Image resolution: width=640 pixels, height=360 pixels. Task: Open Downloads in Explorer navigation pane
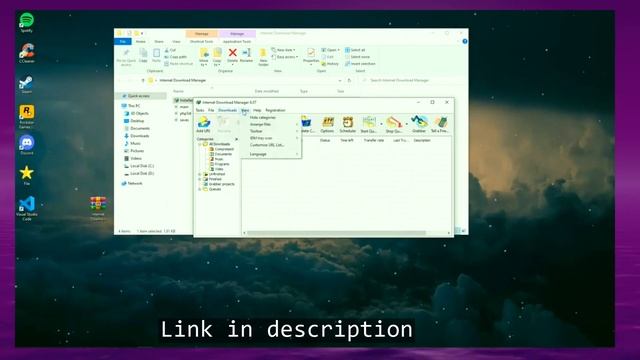click(x=137, y=136)
